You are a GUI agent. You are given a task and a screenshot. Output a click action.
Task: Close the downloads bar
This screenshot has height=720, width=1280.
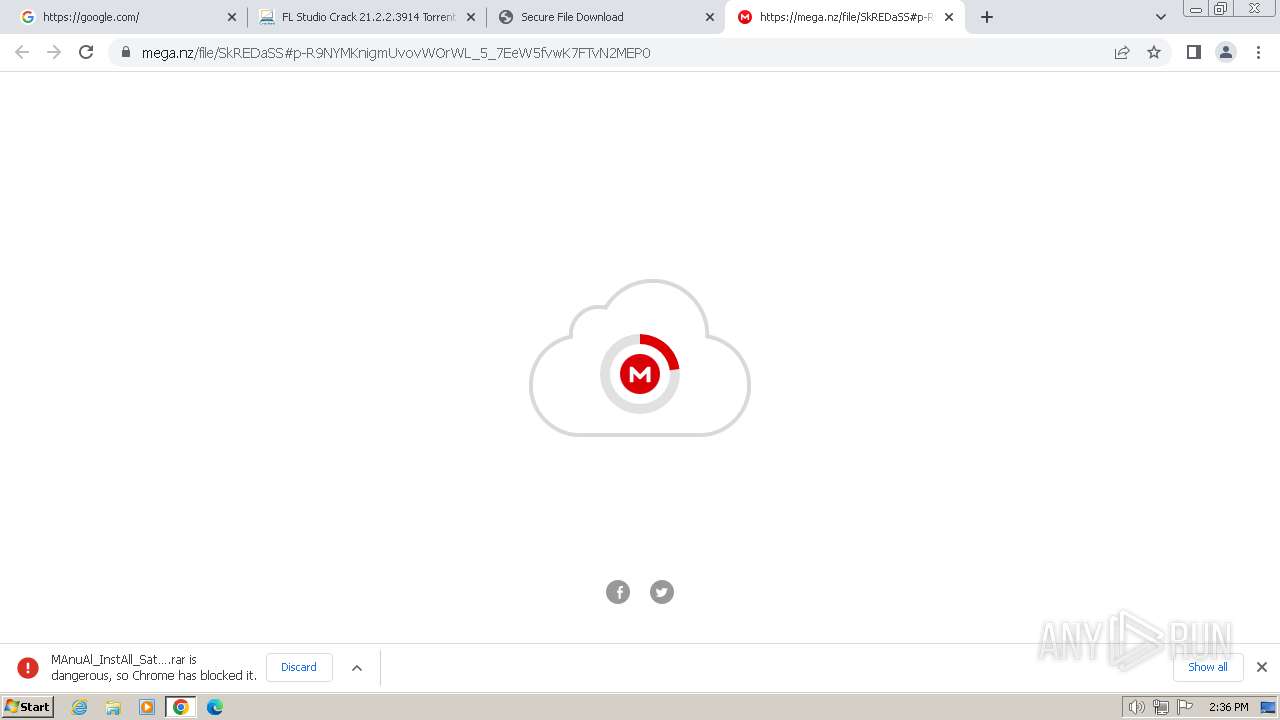(1262, 667)
